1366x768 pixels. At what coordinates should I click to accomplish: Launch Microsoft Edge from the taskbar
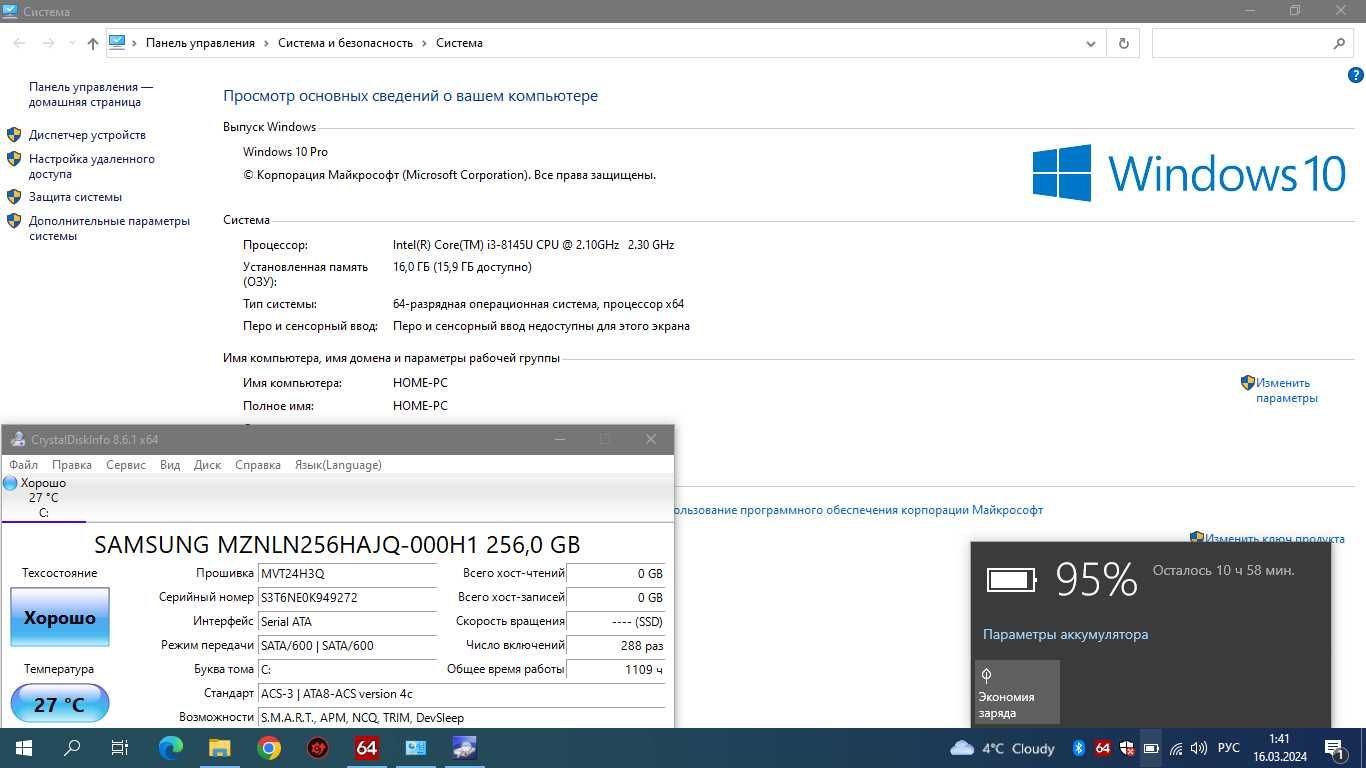[171, 748]
